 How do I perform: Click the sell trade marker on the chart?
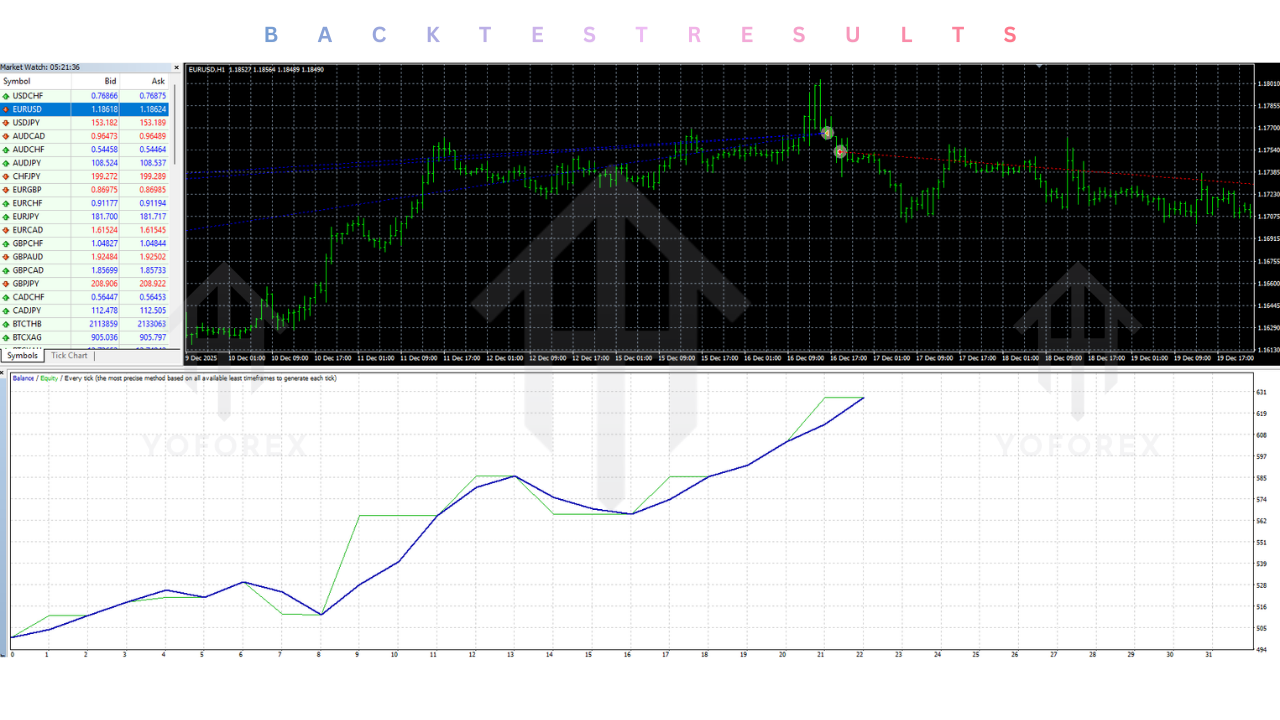(x=826, y=131)
